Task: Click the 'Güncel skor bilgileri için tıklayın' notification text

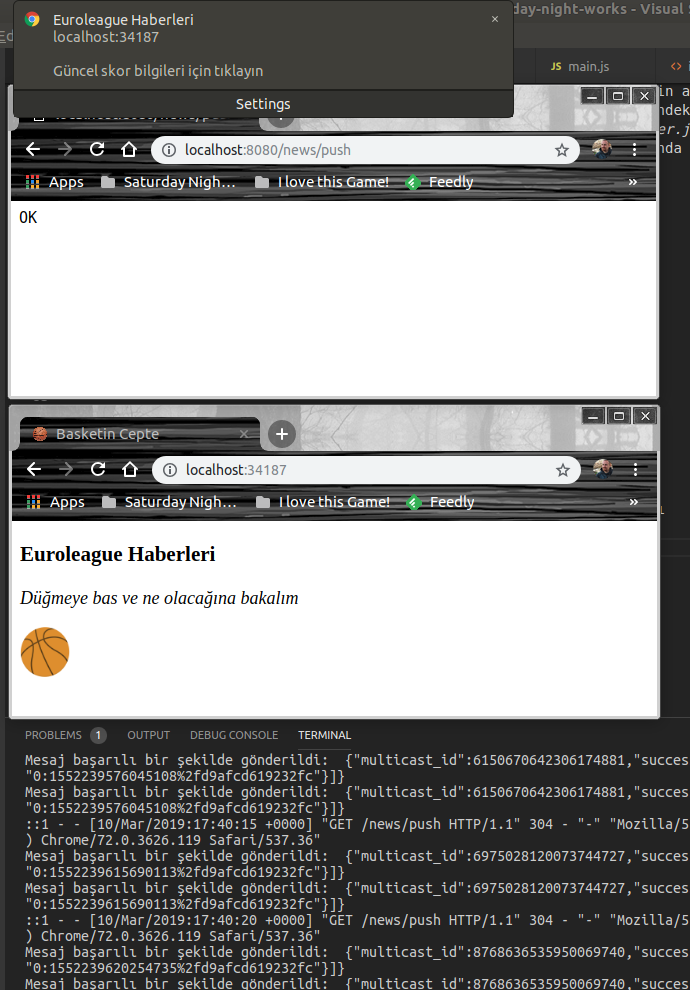Action: (158, 71)
